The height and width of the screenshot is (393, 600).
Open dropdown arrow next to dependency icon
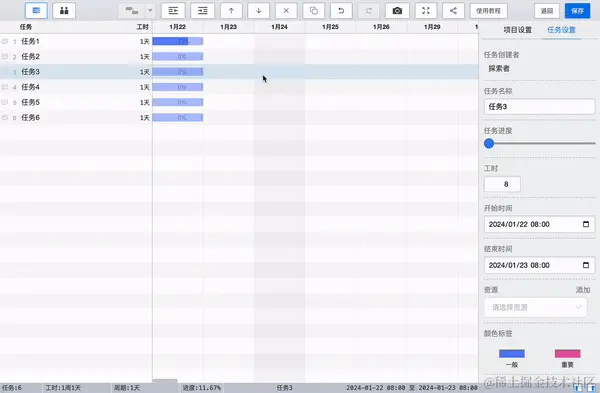(x=150, y=11)
